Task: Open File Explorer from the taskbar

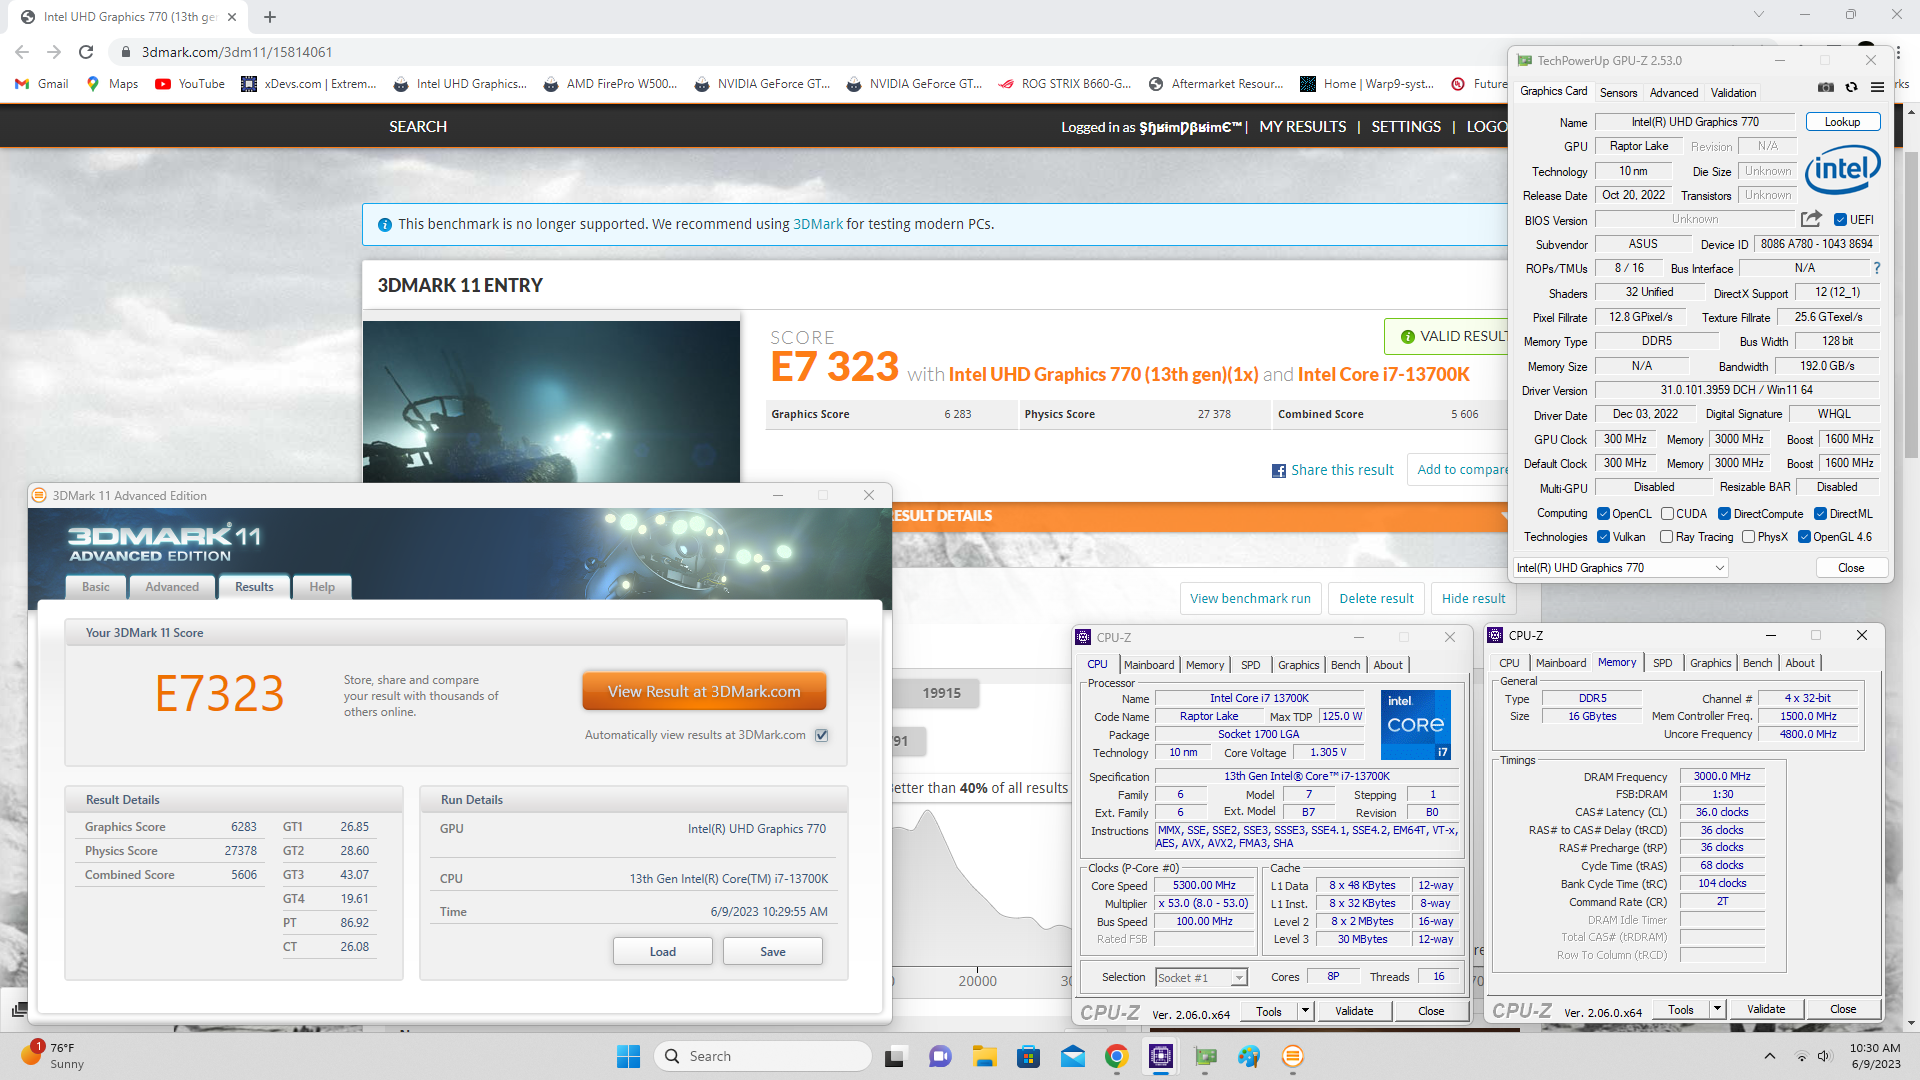Action: click(984, 1056)
